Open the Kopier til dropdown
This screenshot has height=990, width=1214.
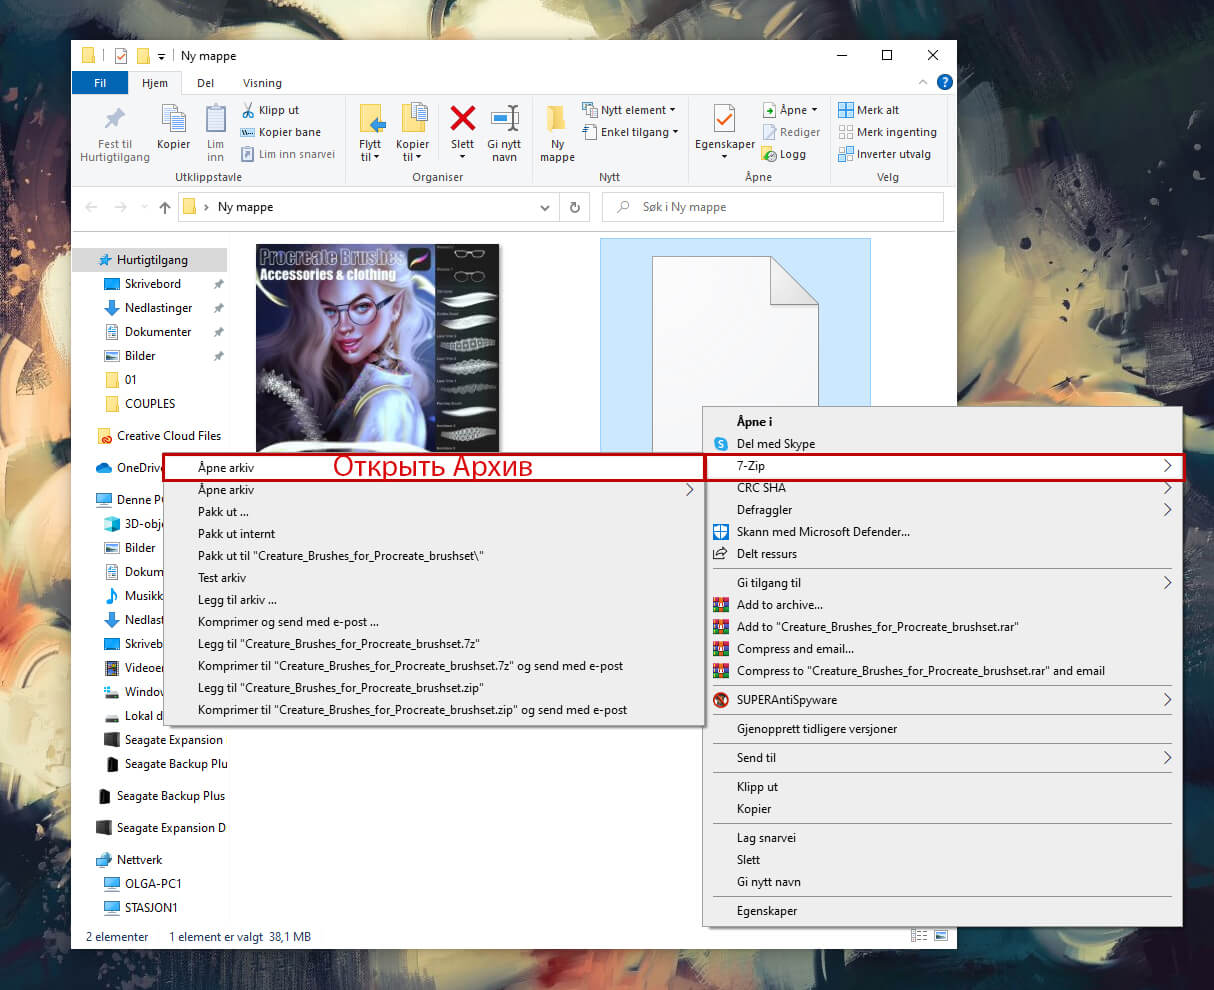point(412,133)
